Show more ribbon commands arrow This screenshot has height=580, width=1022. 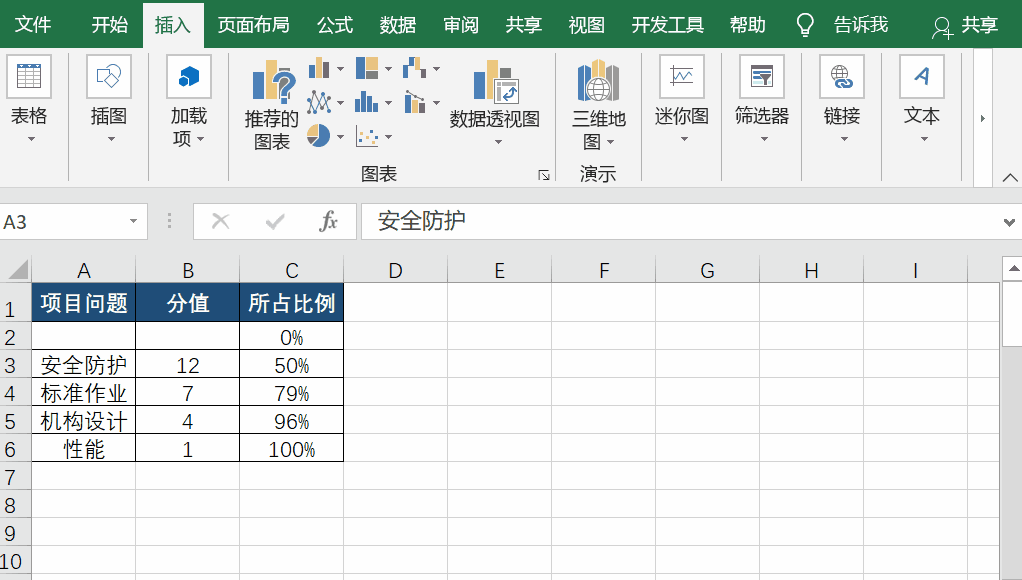tap(983, 119)
